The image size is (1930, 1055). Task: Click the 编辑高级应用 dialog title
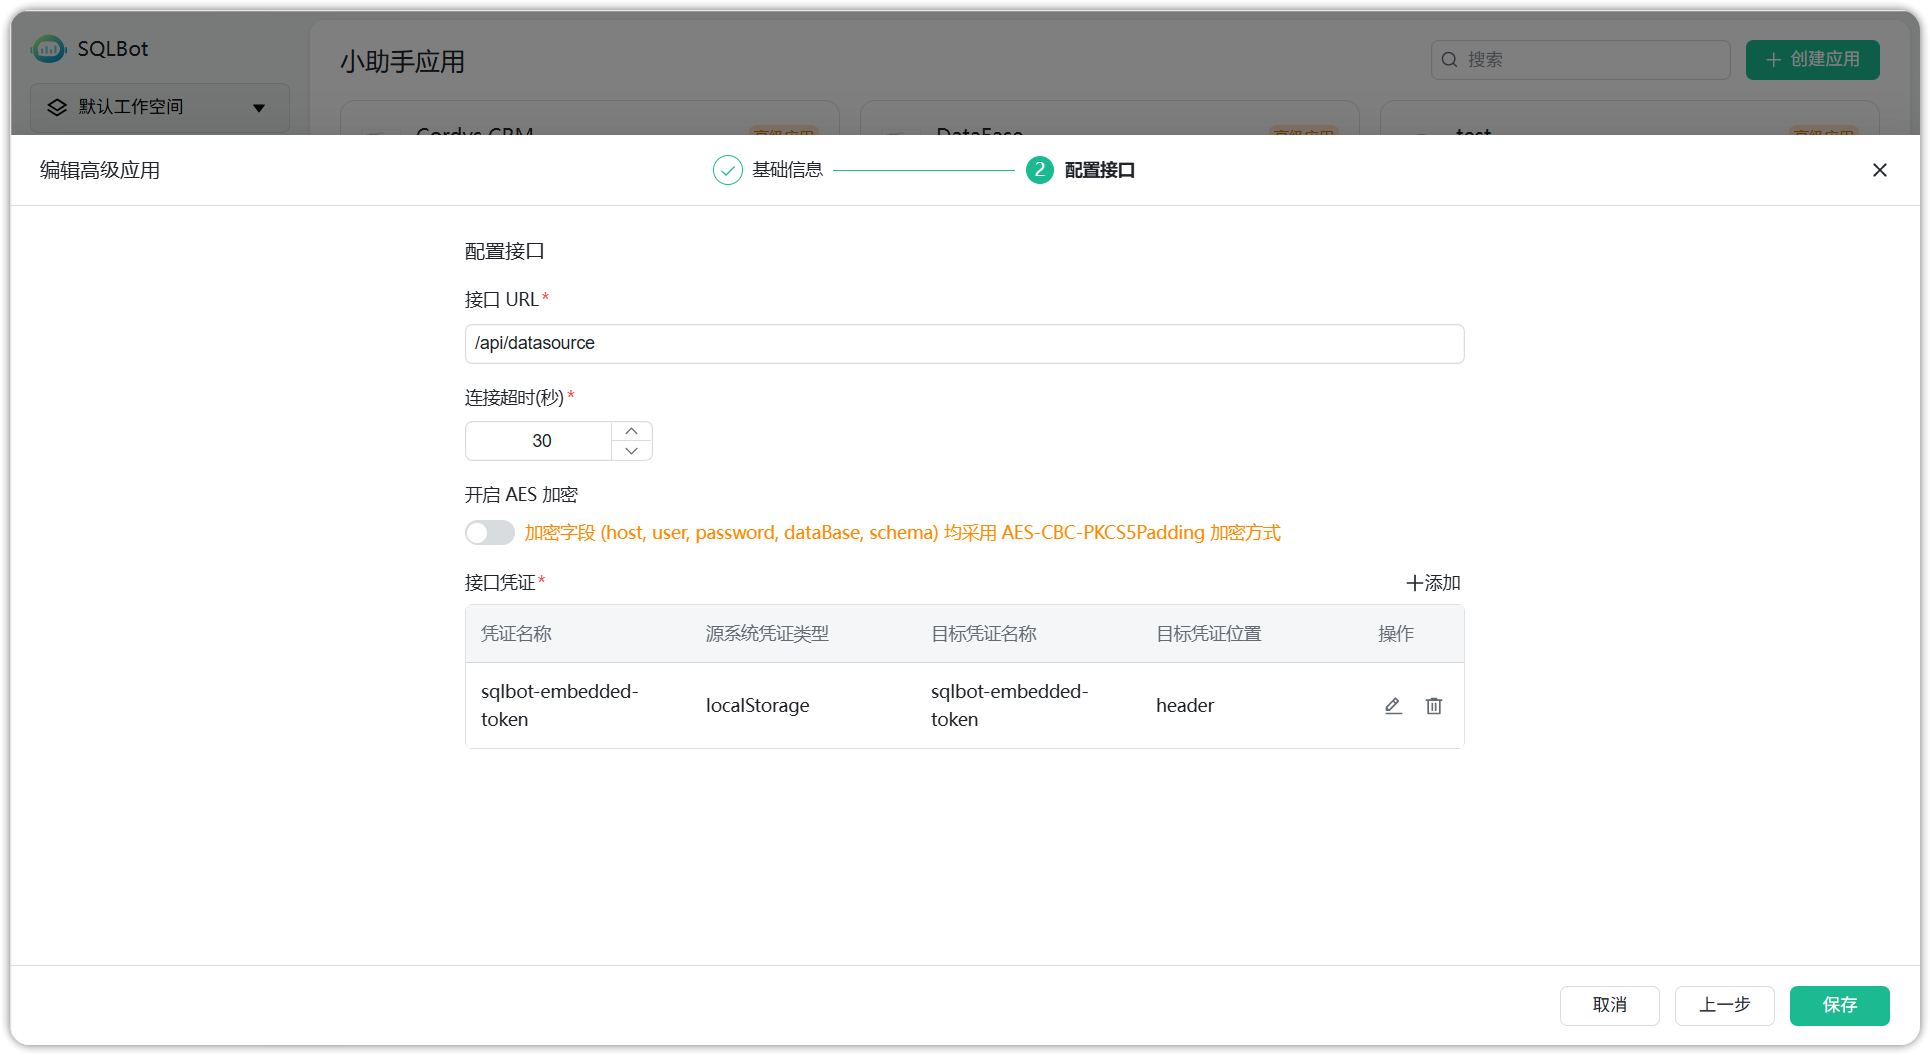[x=100, y=170]
